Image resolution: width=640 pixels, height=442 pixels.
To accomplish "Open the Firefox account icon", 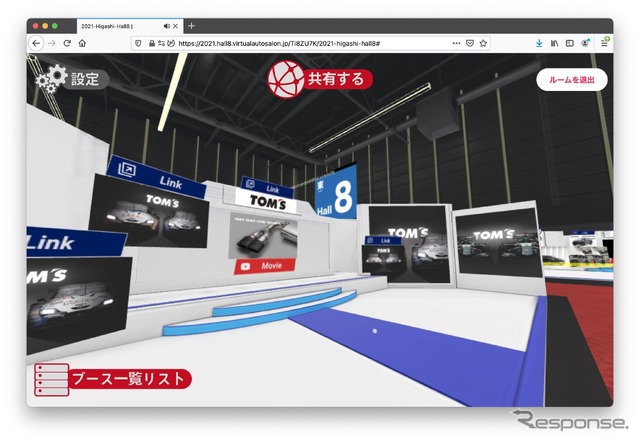I will 585,43.
